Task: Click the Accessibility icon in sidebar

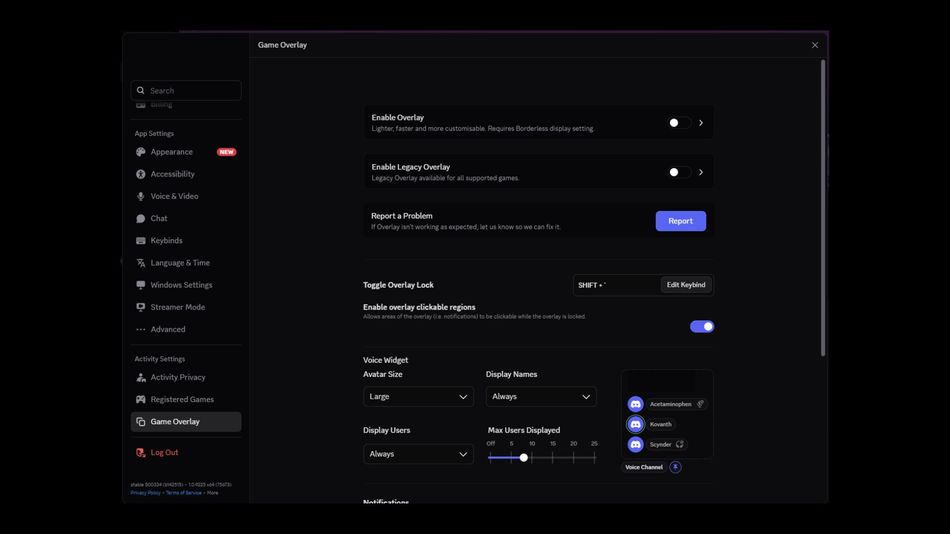Action: pyautogui.click(x=141, y=174)
